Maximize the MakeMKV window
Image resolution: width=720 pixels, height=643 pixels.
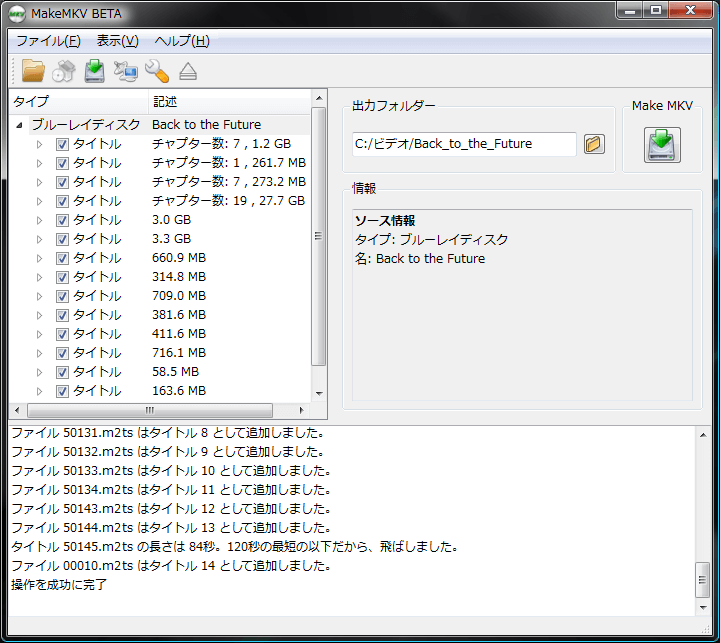point(656,10)
